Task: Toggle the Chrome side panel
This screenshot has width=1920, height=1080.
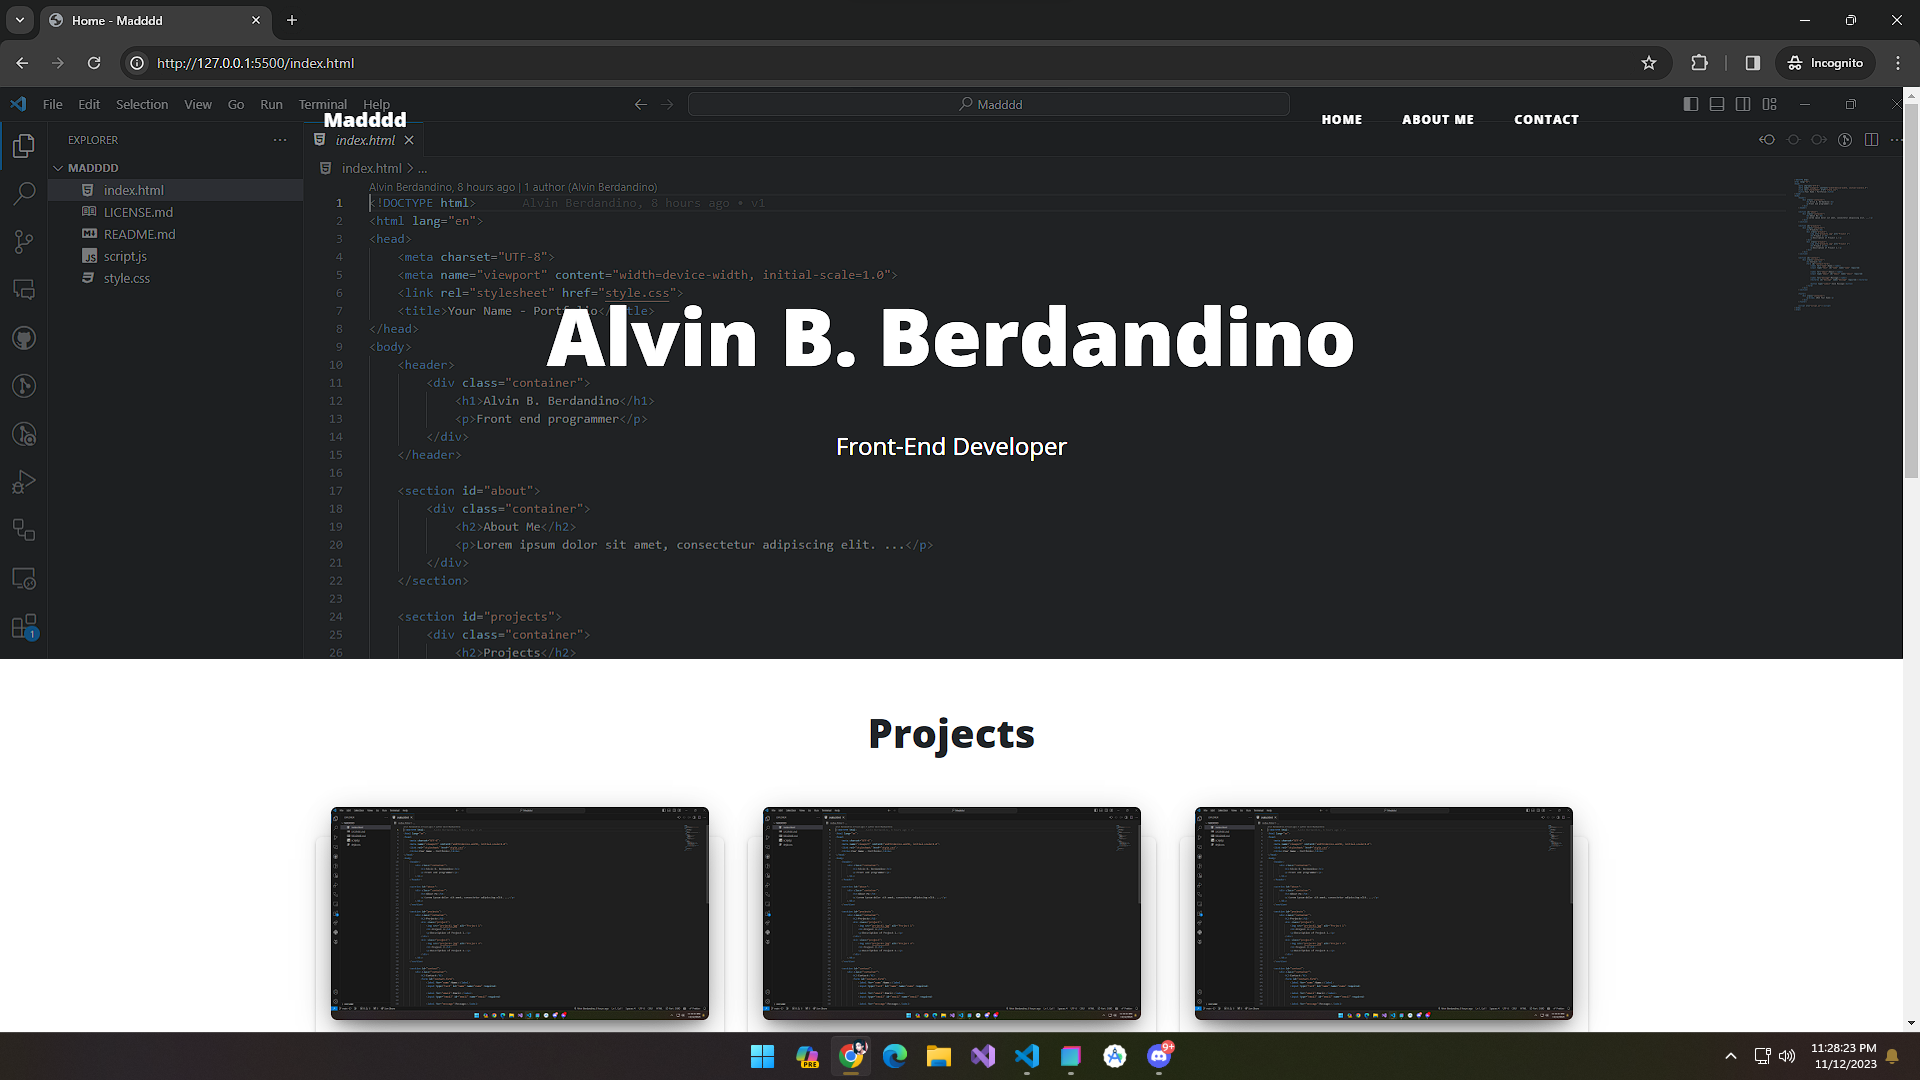Action: tap(1752, 63)
